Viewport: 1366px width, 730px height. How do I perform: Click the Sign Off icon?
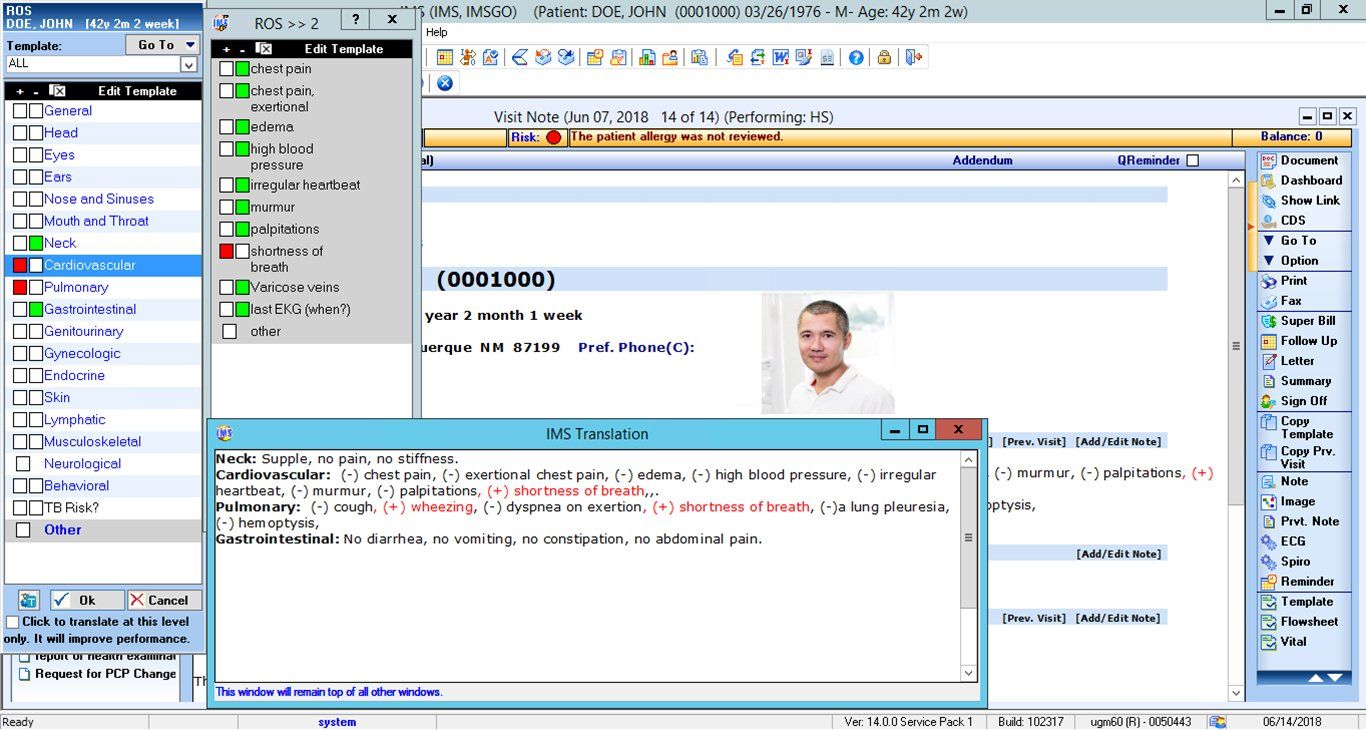click(x=1299, y=401)
